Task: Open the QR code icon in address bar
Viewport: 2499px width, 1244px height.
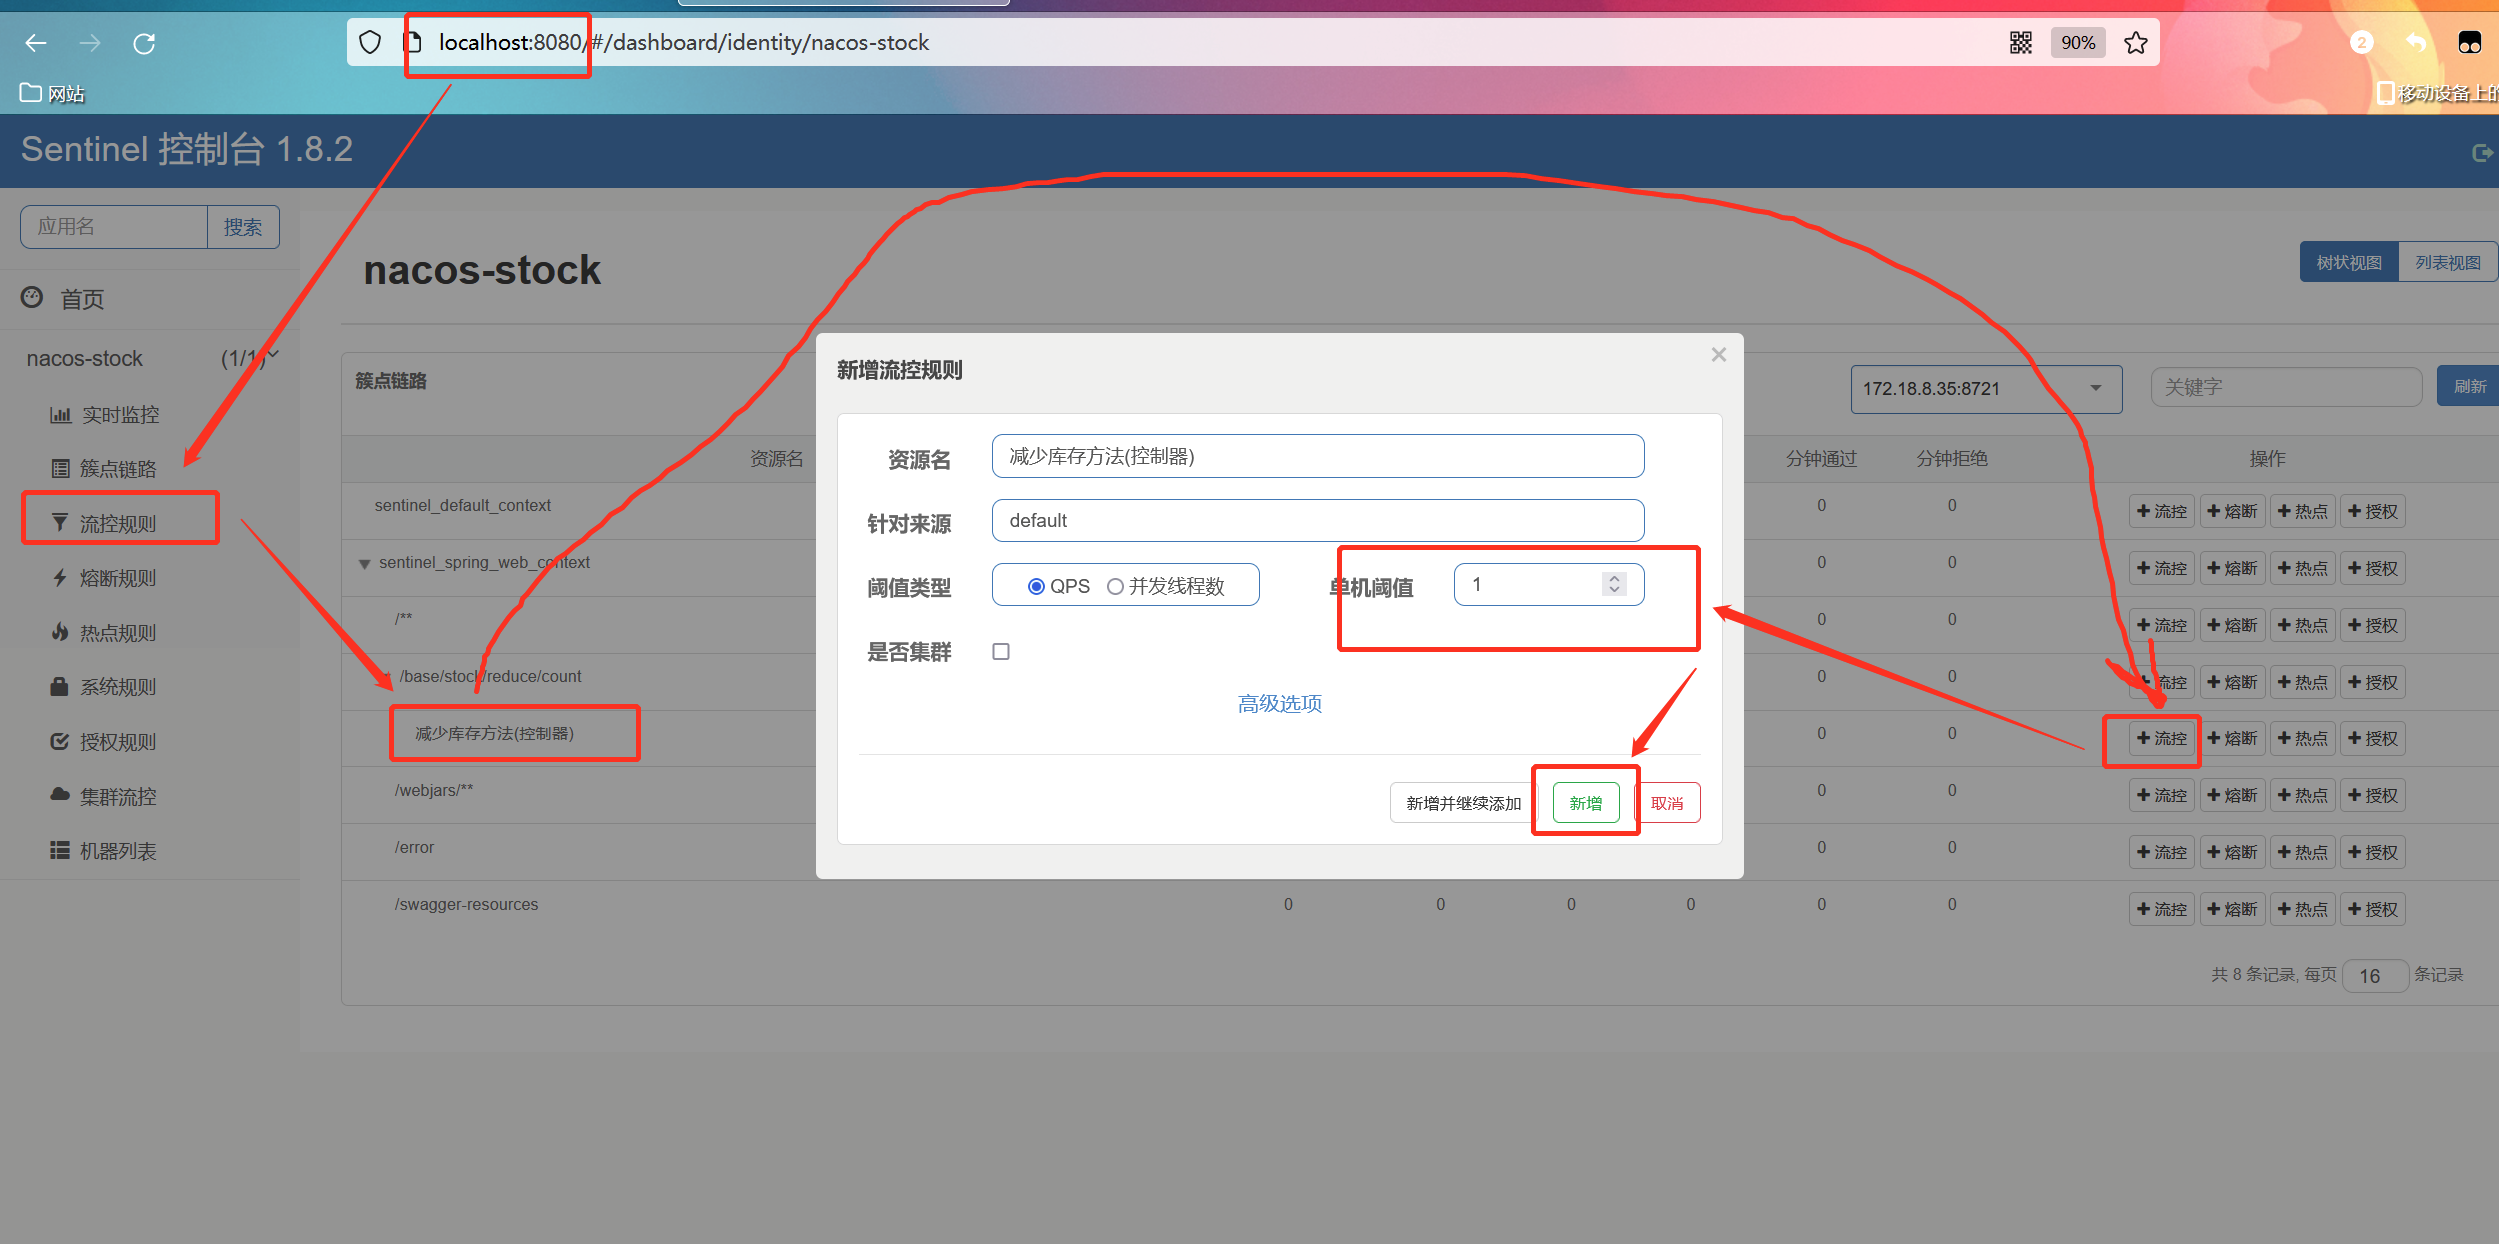Action: point(2021,43)
